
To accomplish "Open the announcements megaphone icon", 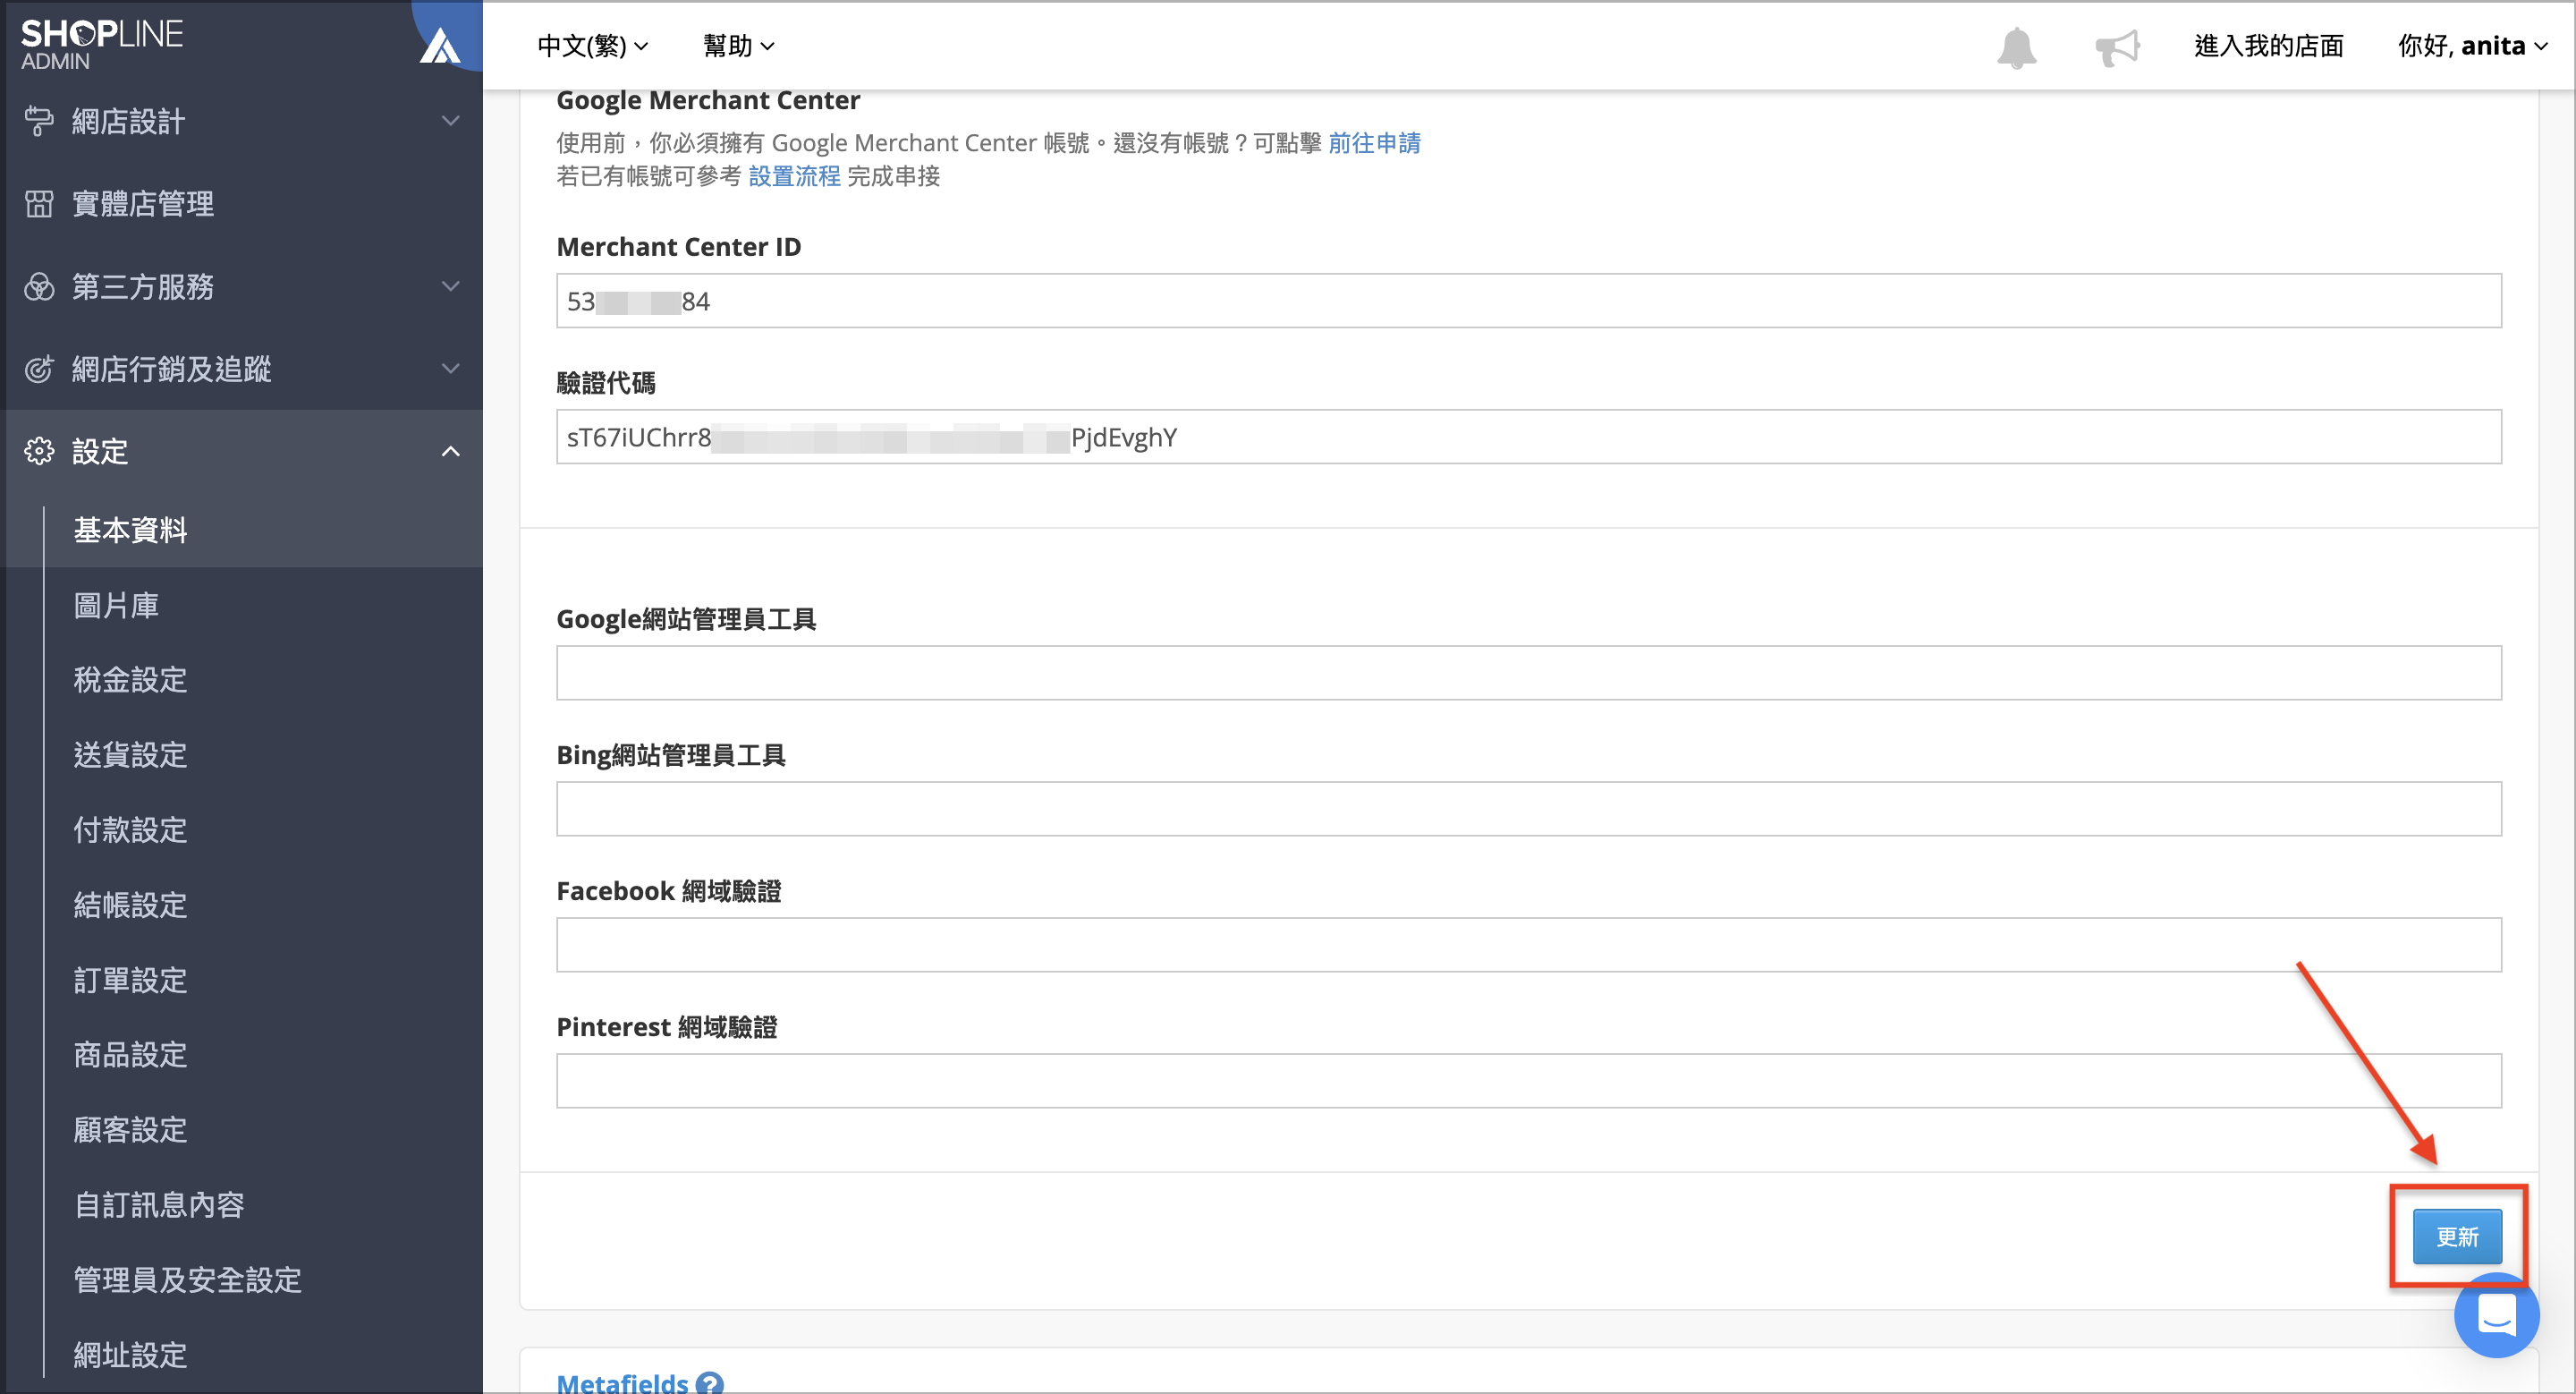I will (x=2116, y=47).
